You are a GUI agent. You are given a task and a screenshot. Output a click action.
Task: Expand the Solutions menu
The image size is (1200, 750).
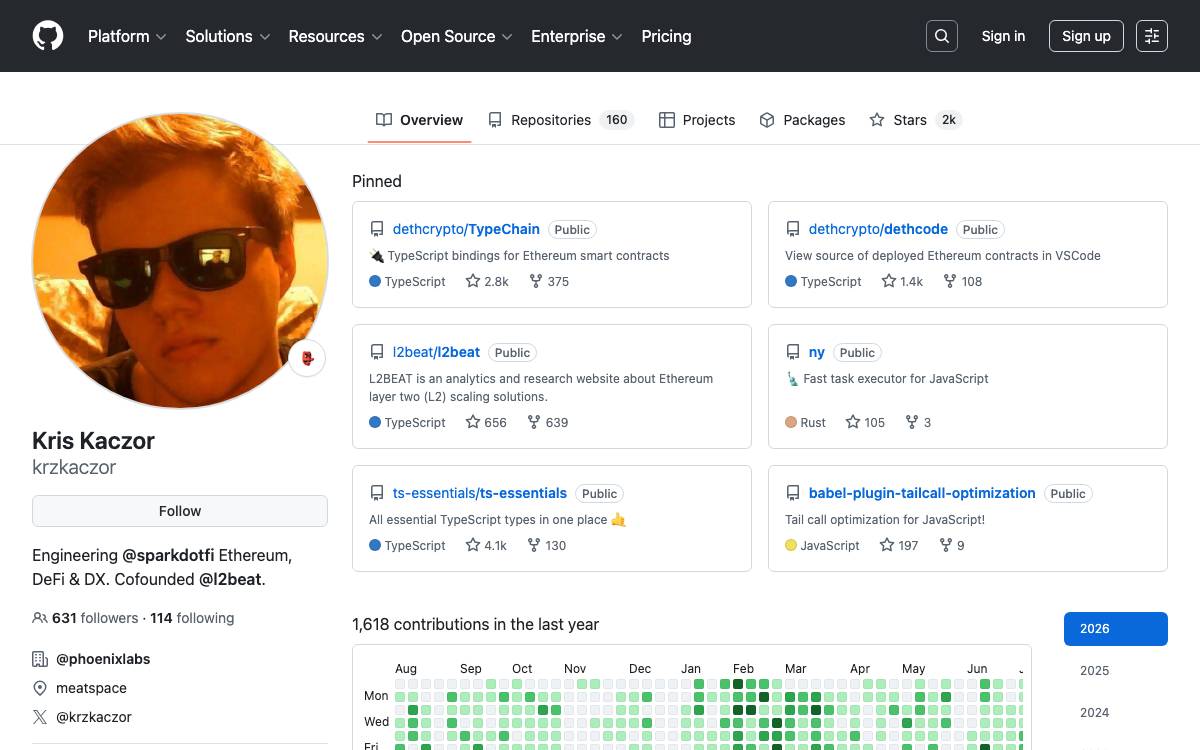tap(228, 36)
